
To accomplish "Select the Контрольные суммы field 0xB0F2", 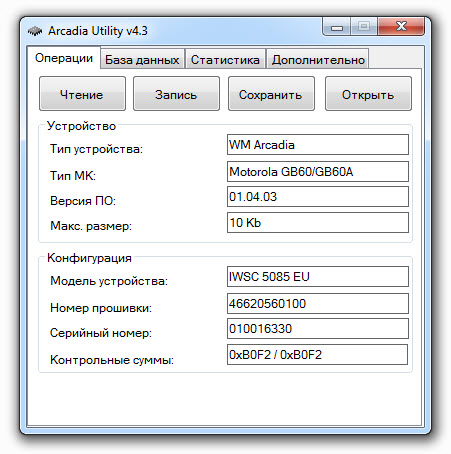I will click(x=317, y=355).
